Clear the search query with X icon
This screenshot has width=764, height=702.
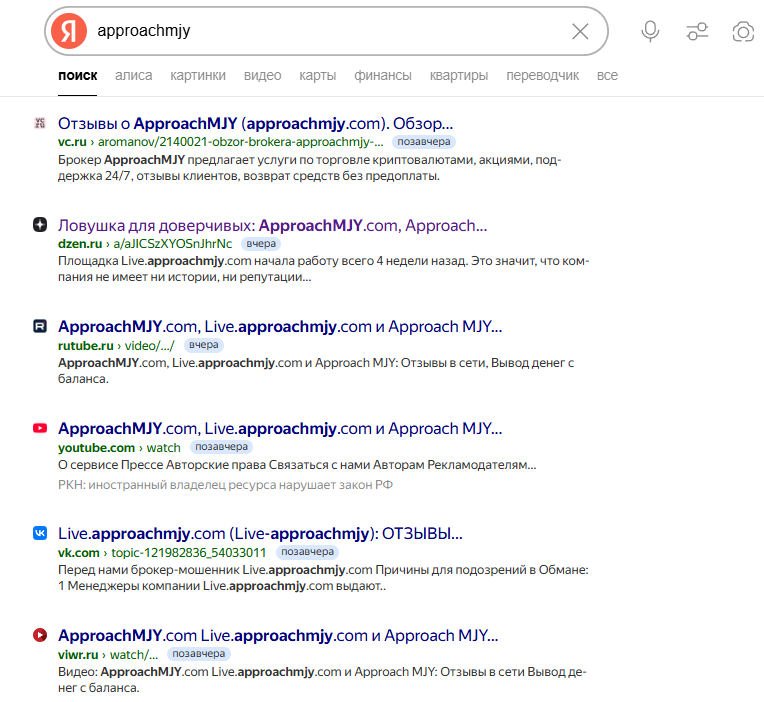tap(580, 31)
